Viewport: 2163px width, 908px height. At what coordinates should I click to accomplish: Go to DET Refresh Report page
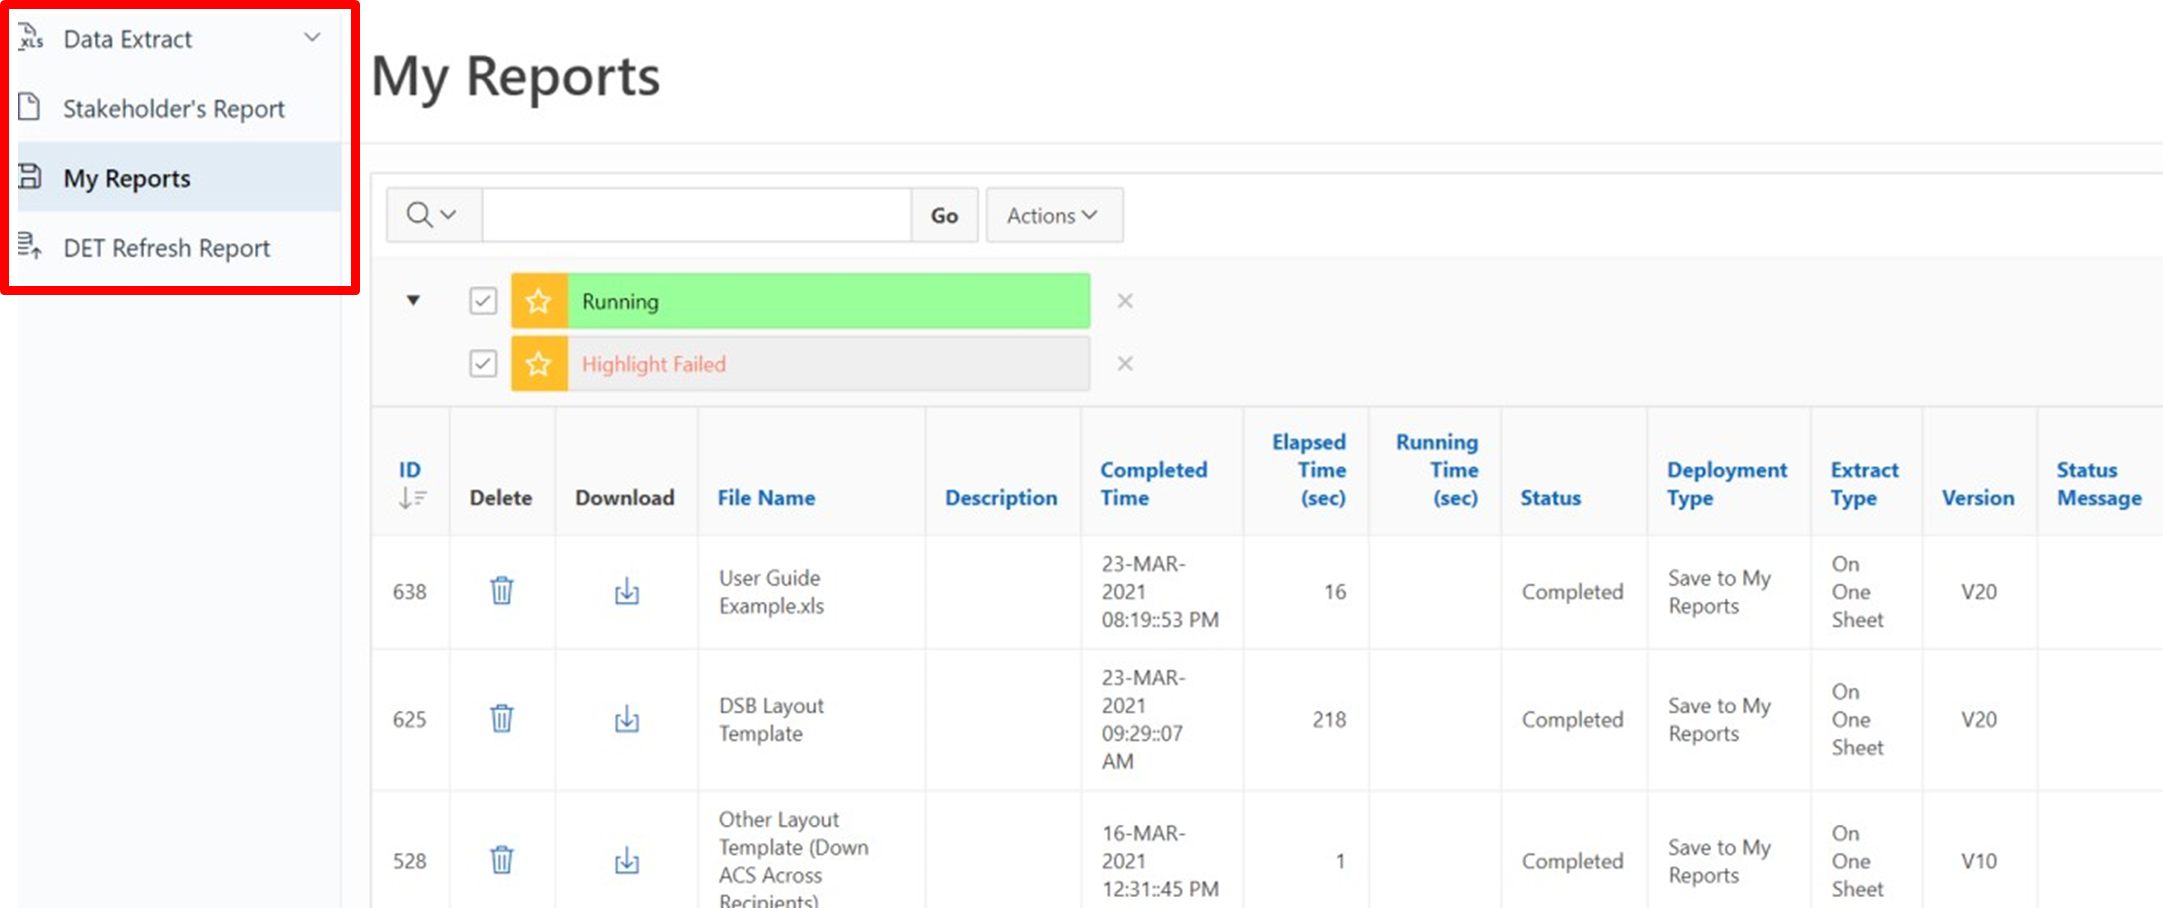(166, 248)
